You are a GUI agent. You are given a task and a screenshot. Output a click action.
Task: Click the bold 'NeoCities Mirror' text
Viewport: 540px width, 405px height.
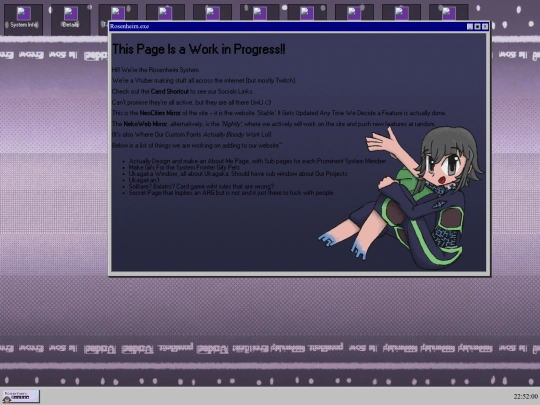[160, 113]
